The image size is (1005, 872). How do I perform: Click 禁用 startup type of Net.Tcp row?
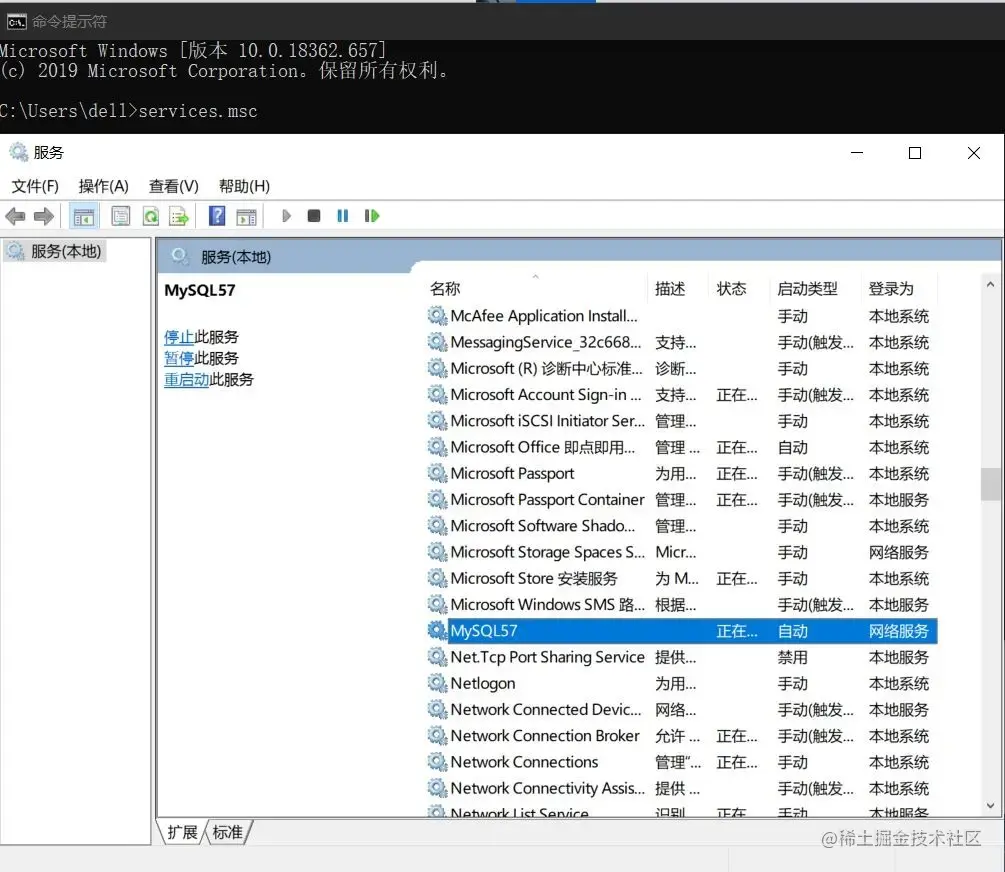point(792,657)
